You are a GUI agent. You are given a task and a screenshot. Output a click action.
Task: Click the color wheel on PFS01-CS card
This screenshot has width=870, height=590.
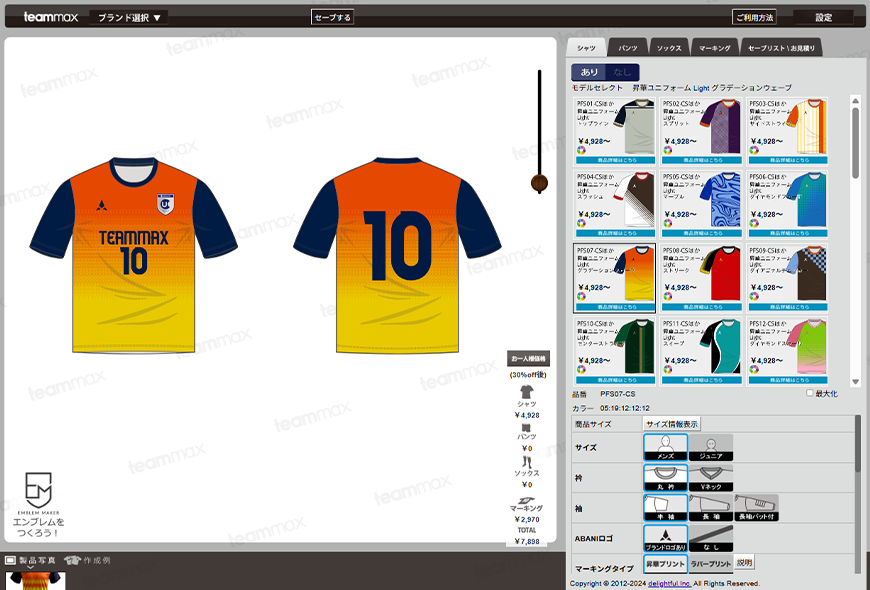tap(581, 150)
